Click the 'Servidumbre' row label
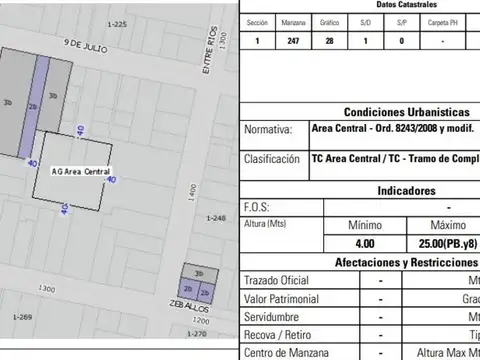Screen dimensions: 480x360 click(x=271, y=317)
